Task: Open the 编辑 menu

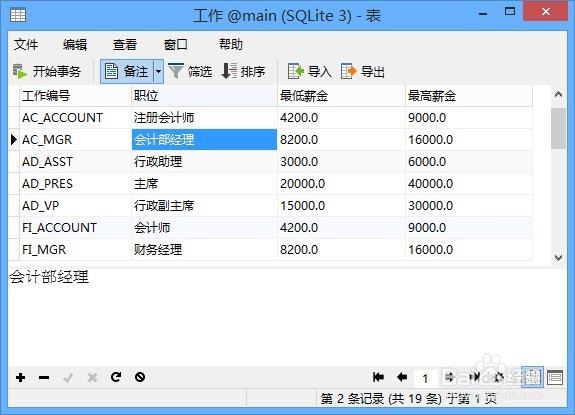Action: pos(75,45)
